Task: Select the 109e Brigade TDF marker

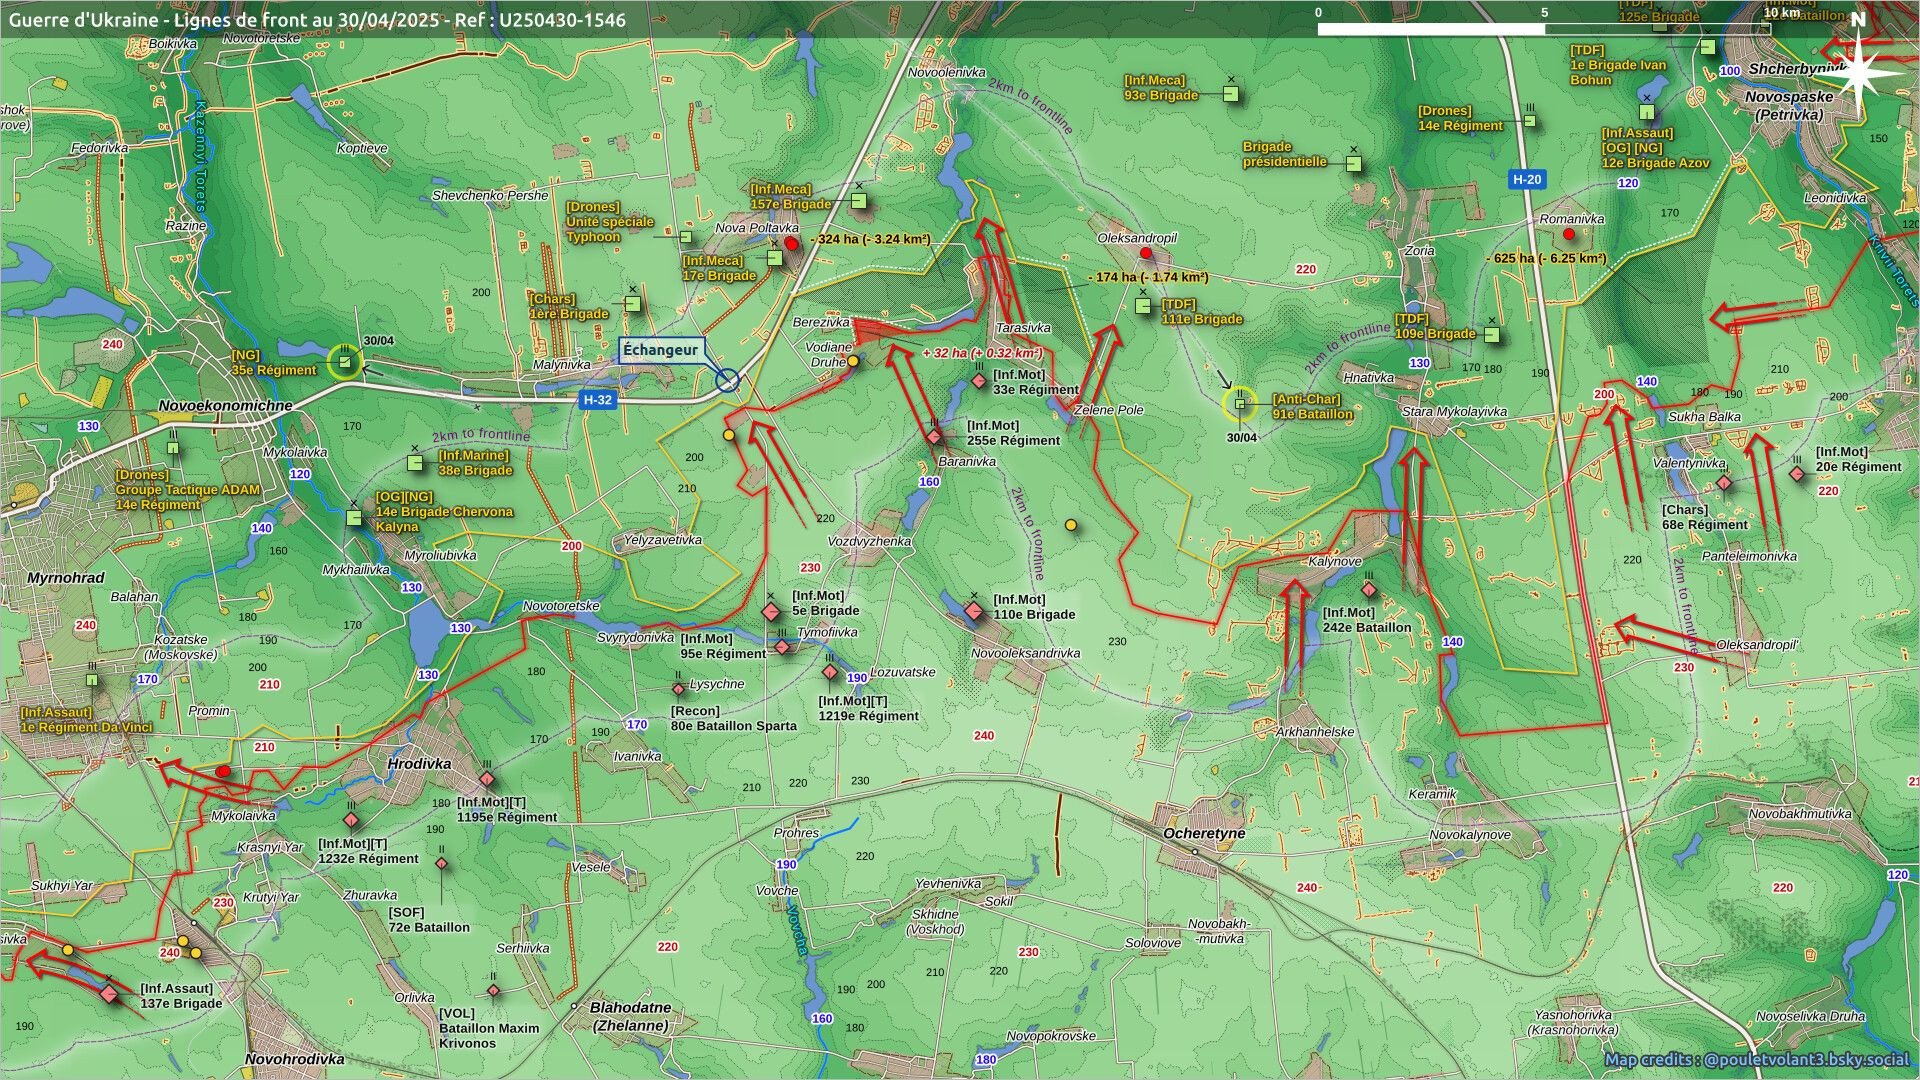Action: click(x=1492, y=334)
